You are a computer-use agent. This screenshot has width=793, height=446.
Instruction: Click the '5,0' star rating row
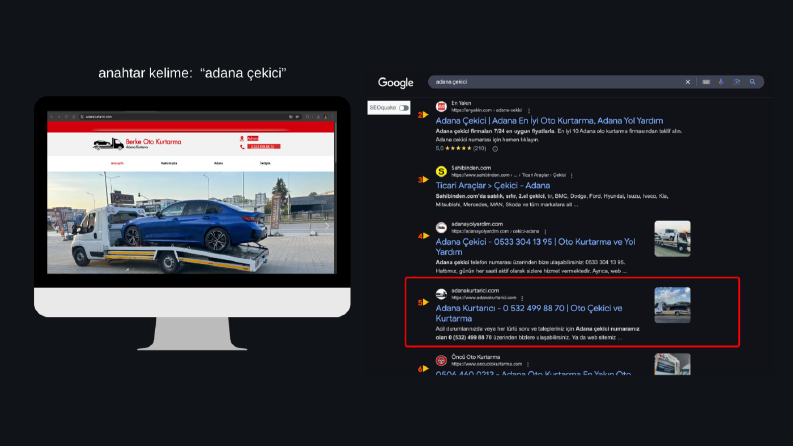pyautogui.click(x=461, y=149)
